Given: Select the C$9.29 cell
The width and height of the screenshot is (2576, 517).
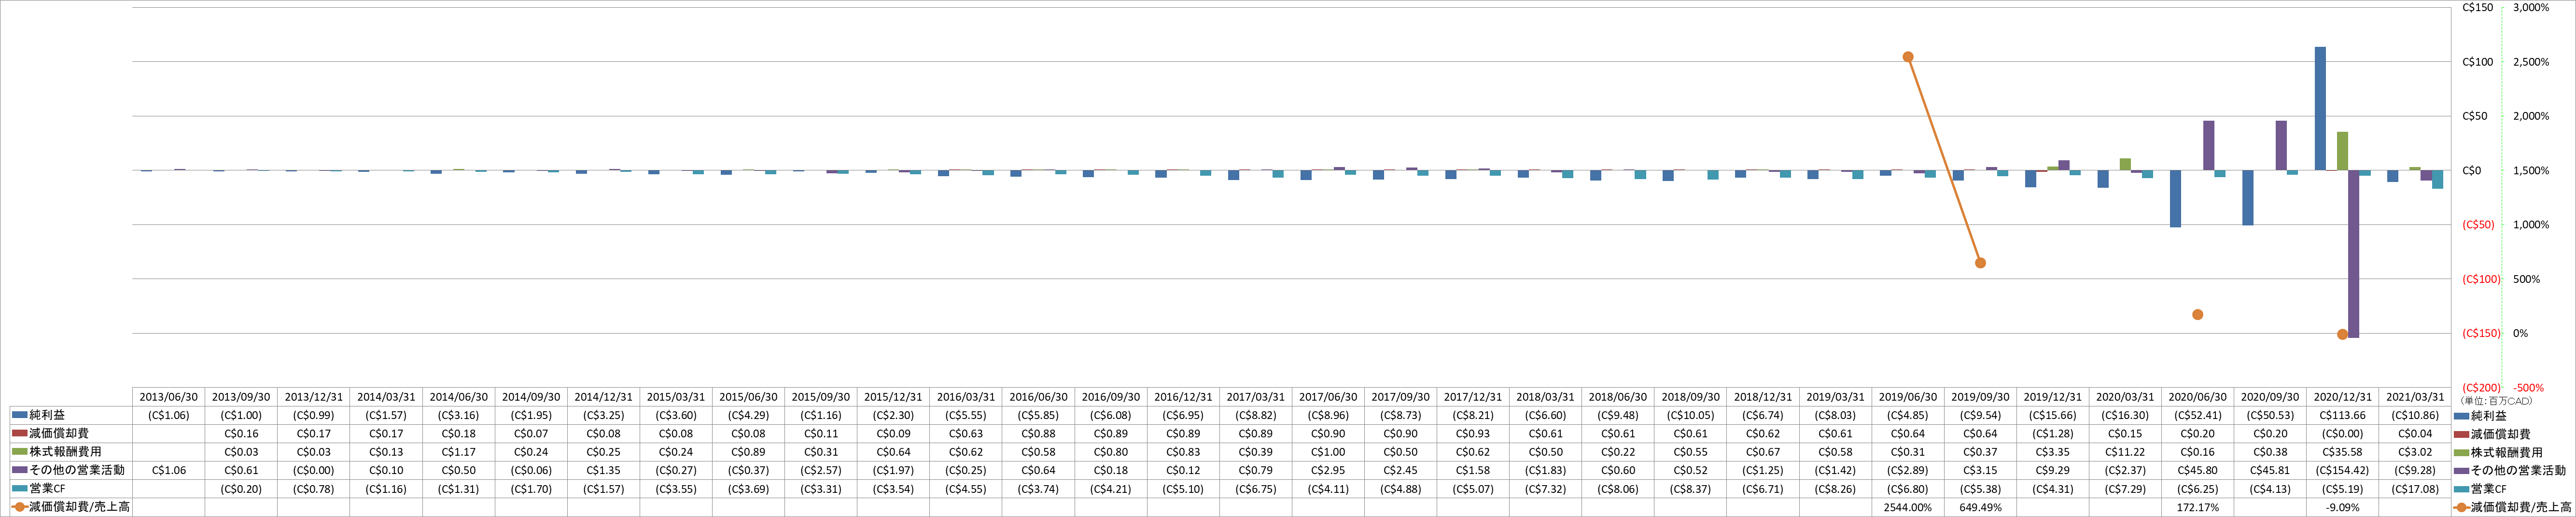Looking at the screenshot, I should point(2053,470).
